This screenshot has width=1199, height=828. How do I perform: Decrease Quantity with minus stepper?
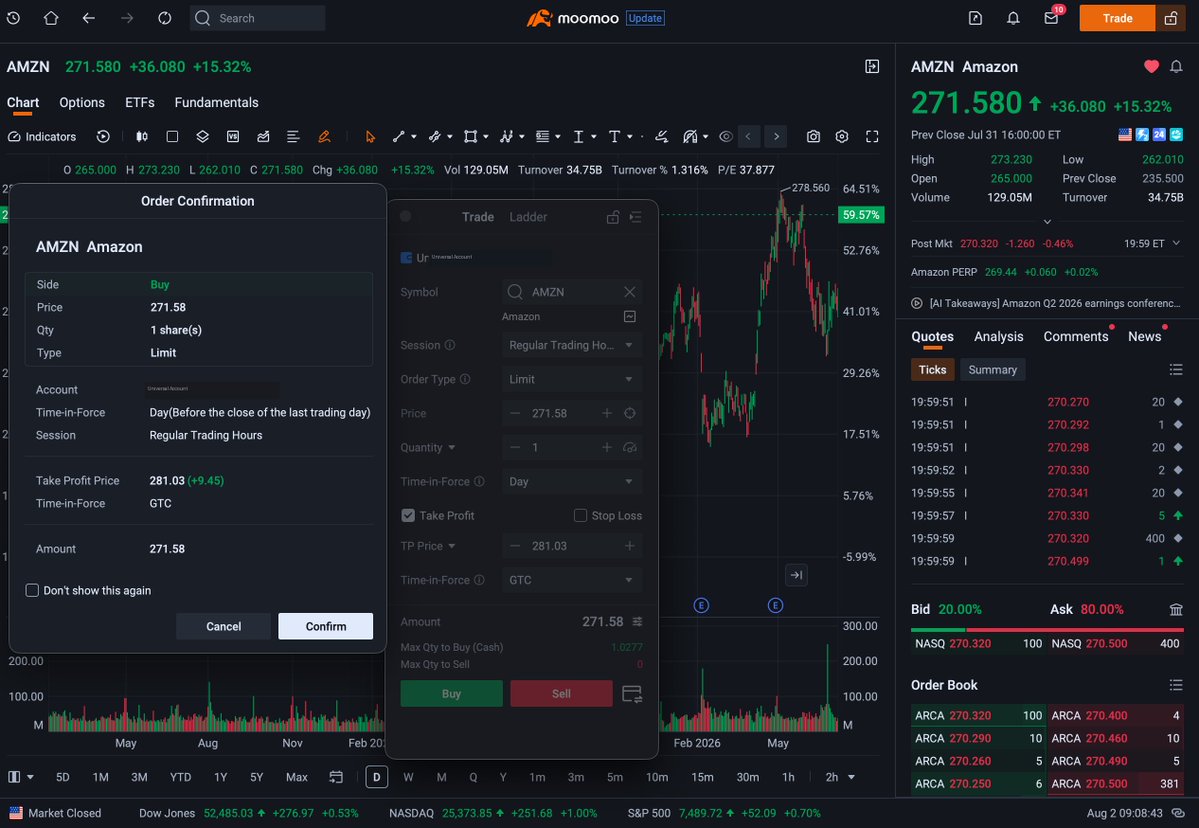[x=515, y=447]
